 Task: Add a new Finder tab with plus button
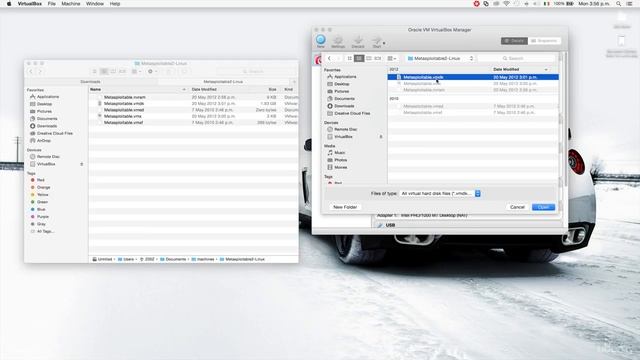point(294,82)
